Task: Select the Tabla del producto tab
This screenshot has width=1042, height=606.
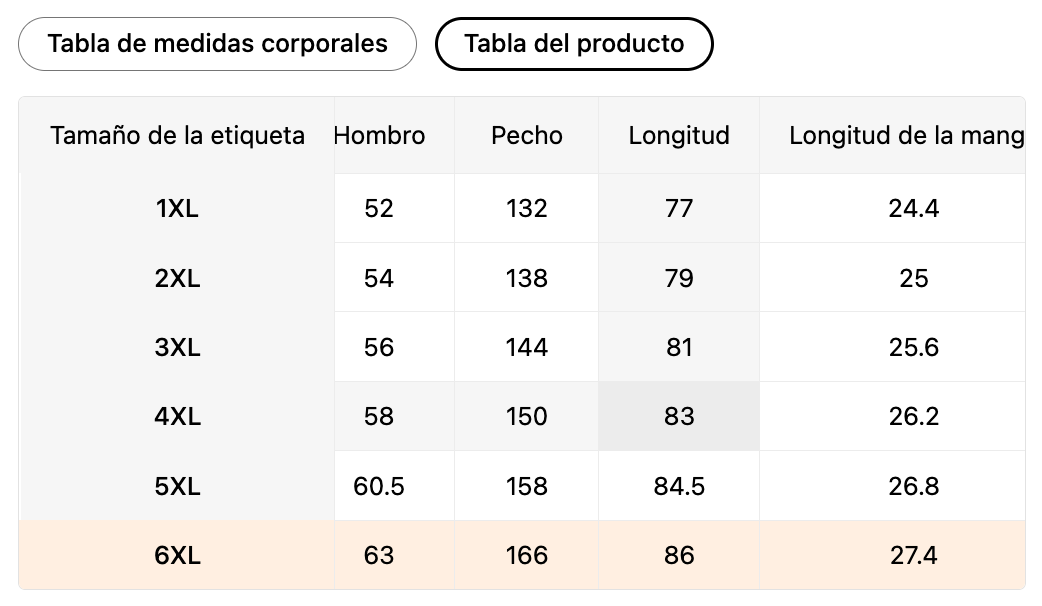Action: tap(574, 44)
